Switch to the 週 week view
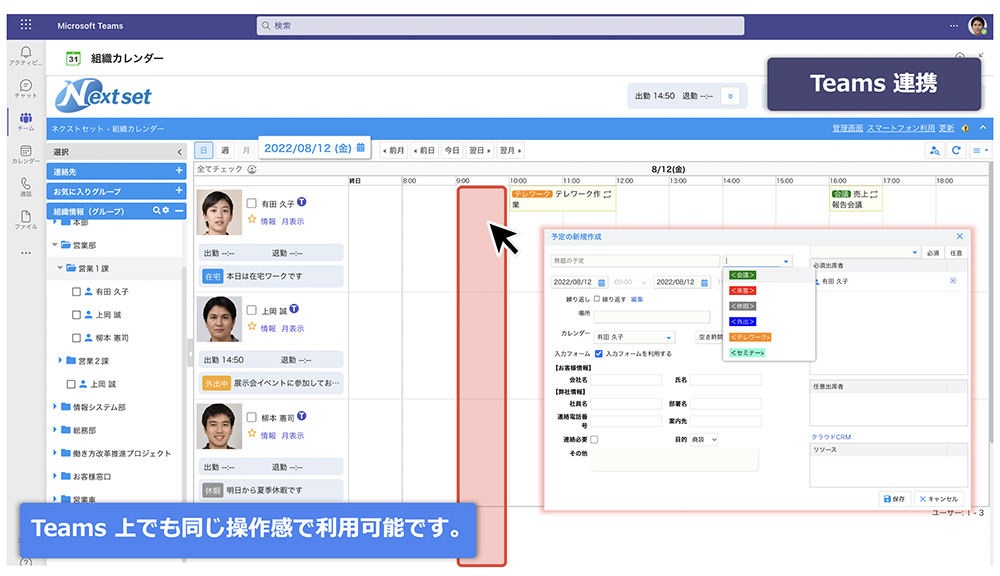The width and height of the screenshot is (1000, 576). pyautogui.click(x=224, y=150)
